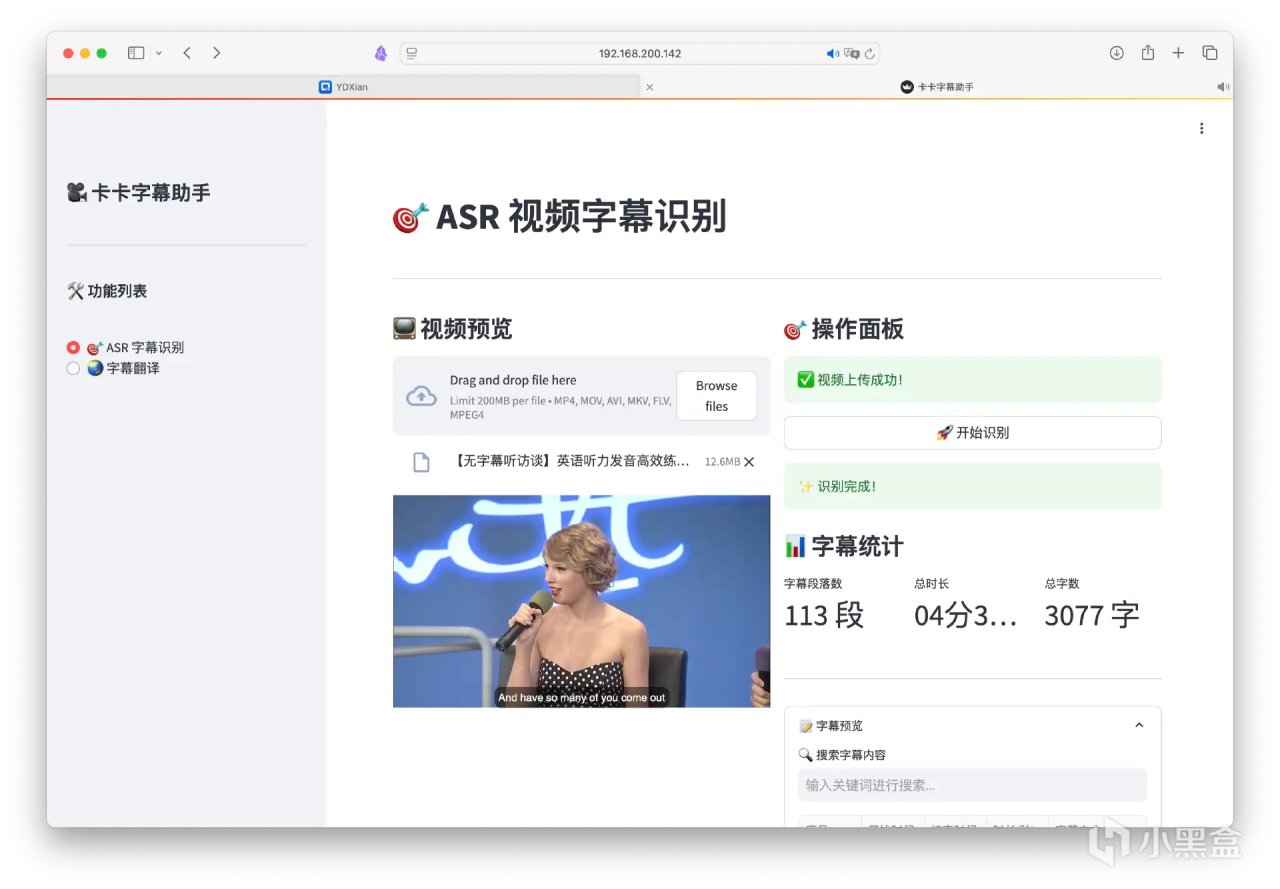This screenshot has height=889, width=1280.
Task: Remove the uploaded 12.6MB file with the X
Action: tap(749, 462)
